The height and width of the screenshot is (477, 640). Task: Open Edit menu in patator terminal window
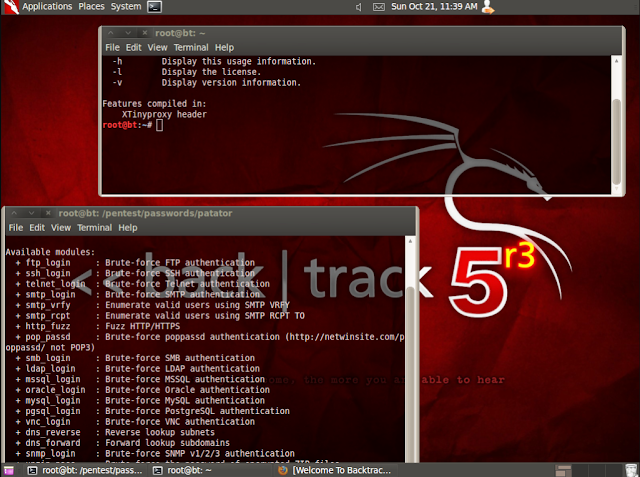click(x=37, y=228)
